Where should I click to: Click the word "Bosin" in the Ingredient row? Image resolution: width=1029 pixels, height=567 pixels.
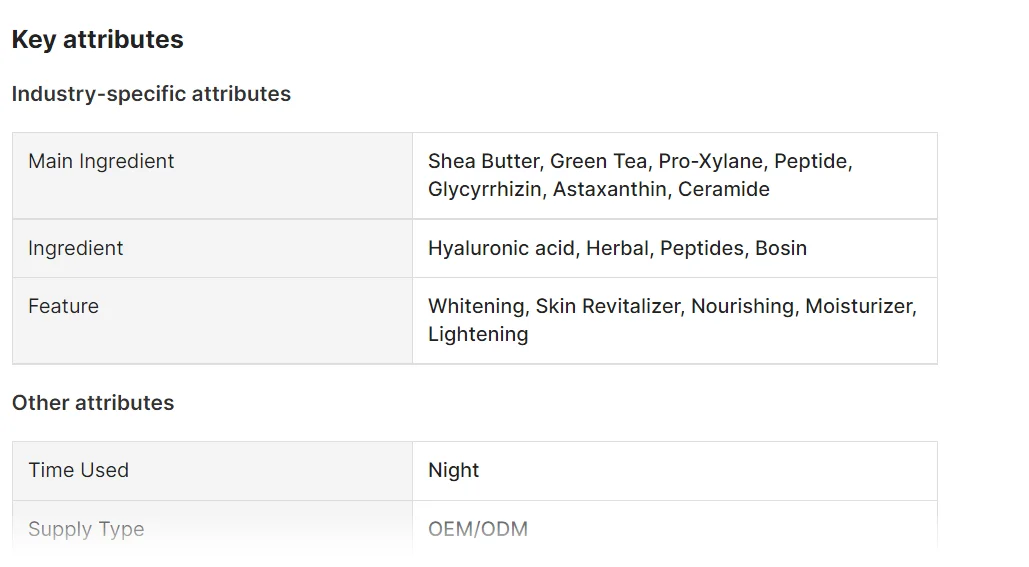781,248
